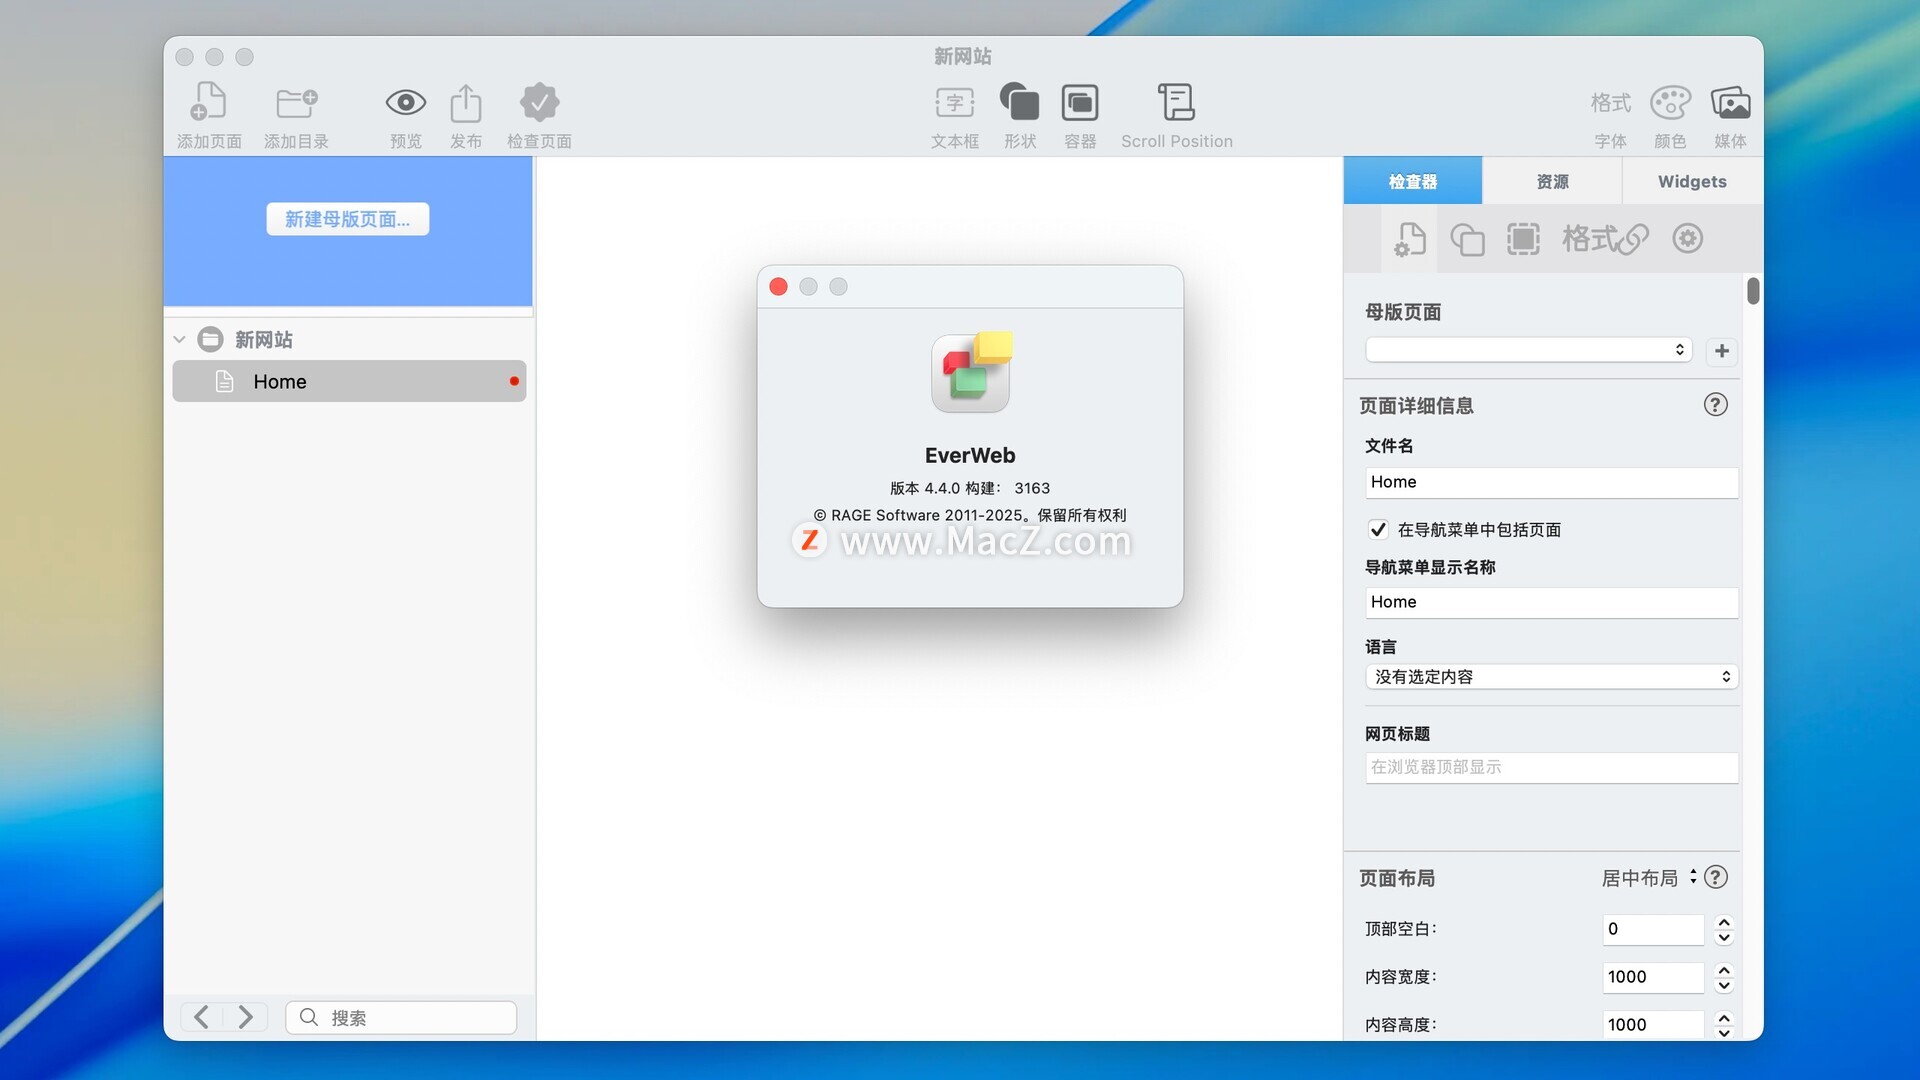Open the Media (媒体) browser
The image size is (1920, 1080).
coord(1730,102)
